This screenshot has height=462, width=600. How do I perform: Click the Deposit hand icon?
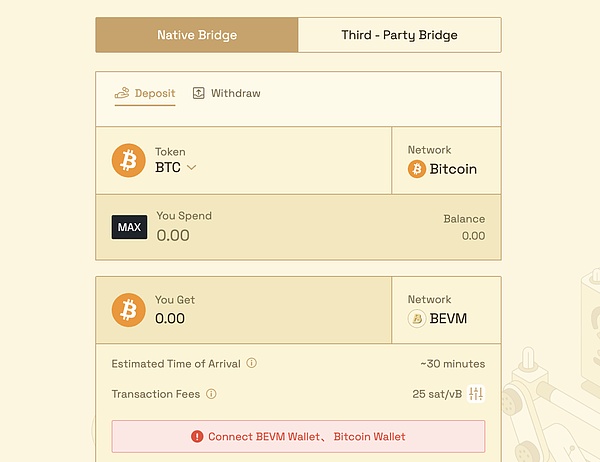(x=123, y=93)
